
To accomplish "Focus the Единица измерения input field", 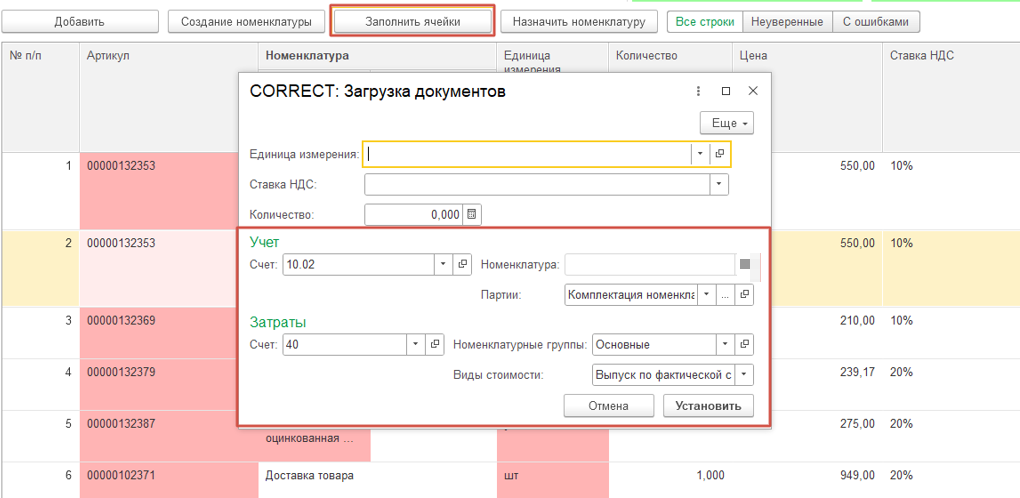I will 527,154.
